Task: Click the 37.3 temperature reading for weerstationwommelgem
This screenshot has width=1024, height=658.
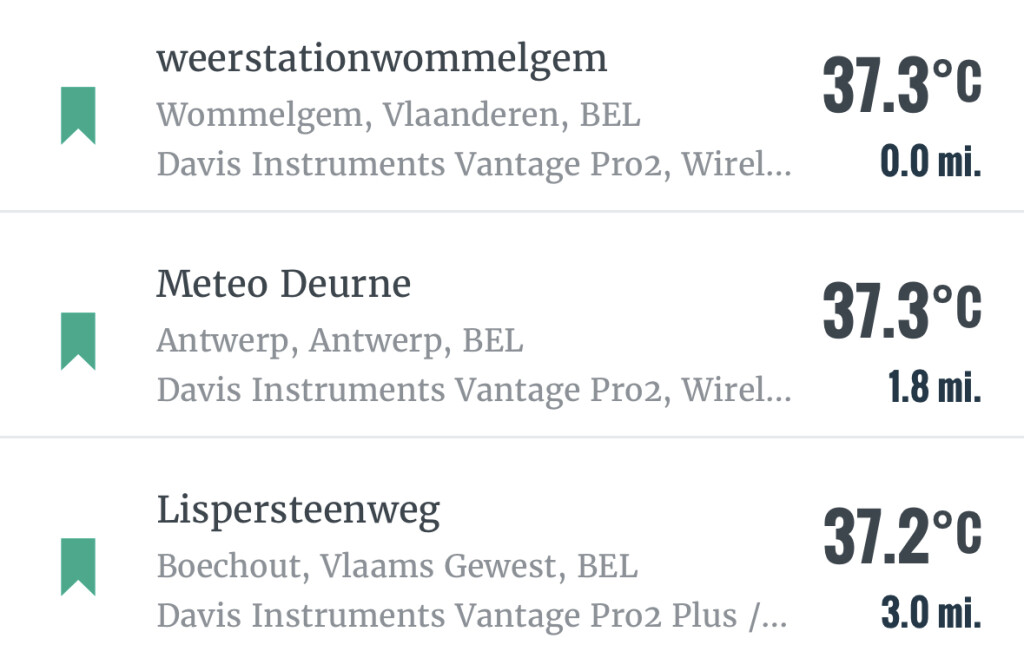Action: click(876, 86)
